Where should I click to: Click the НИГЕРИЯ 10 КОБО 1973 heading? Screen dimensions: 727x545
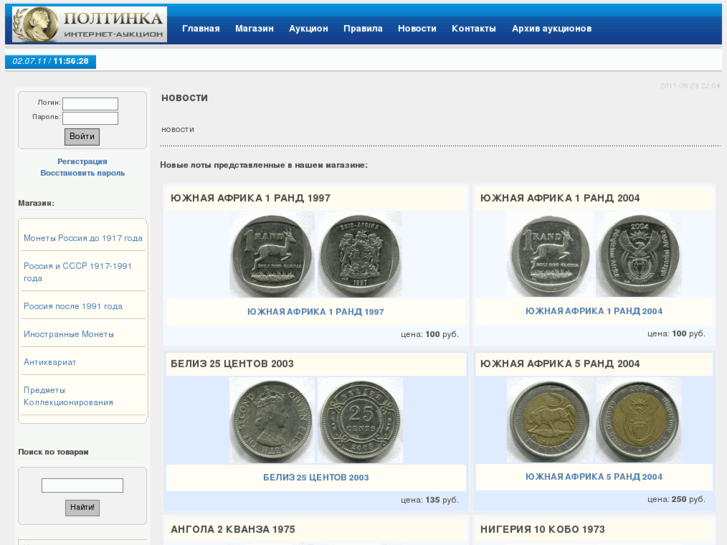click(x=542, y=529)
